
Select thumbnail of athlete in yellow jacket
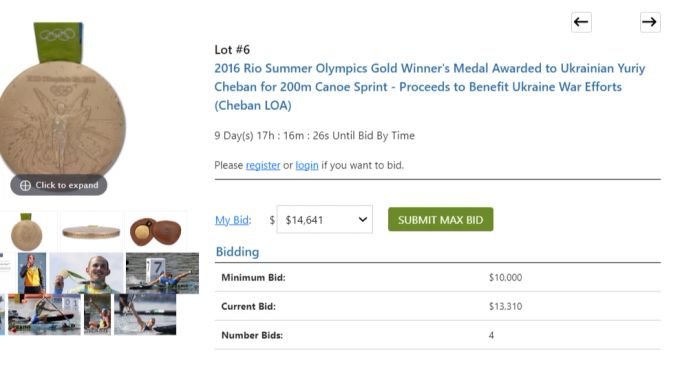click(32, 273)
